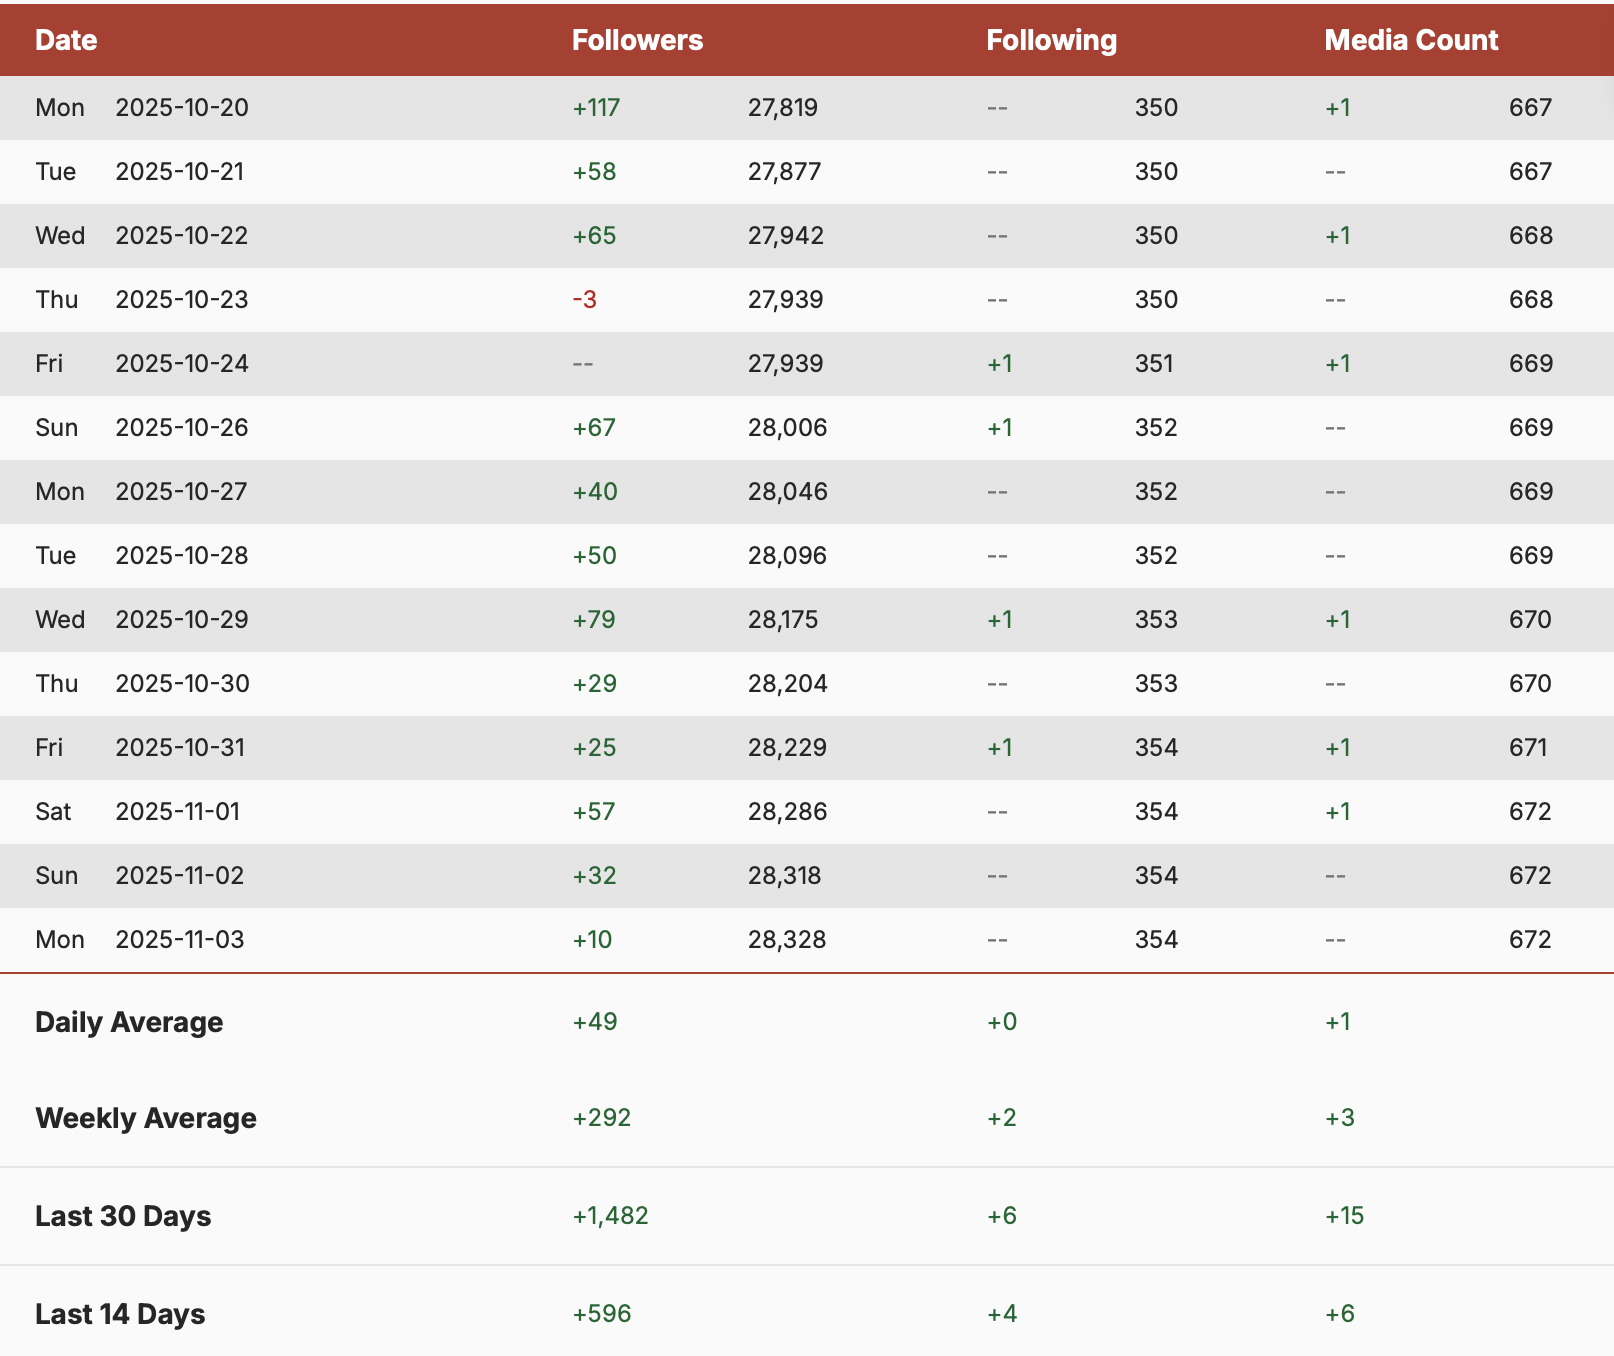1614x1356 pixels.
Task: Click the 28,328 followers total
Action: (787, 940)
